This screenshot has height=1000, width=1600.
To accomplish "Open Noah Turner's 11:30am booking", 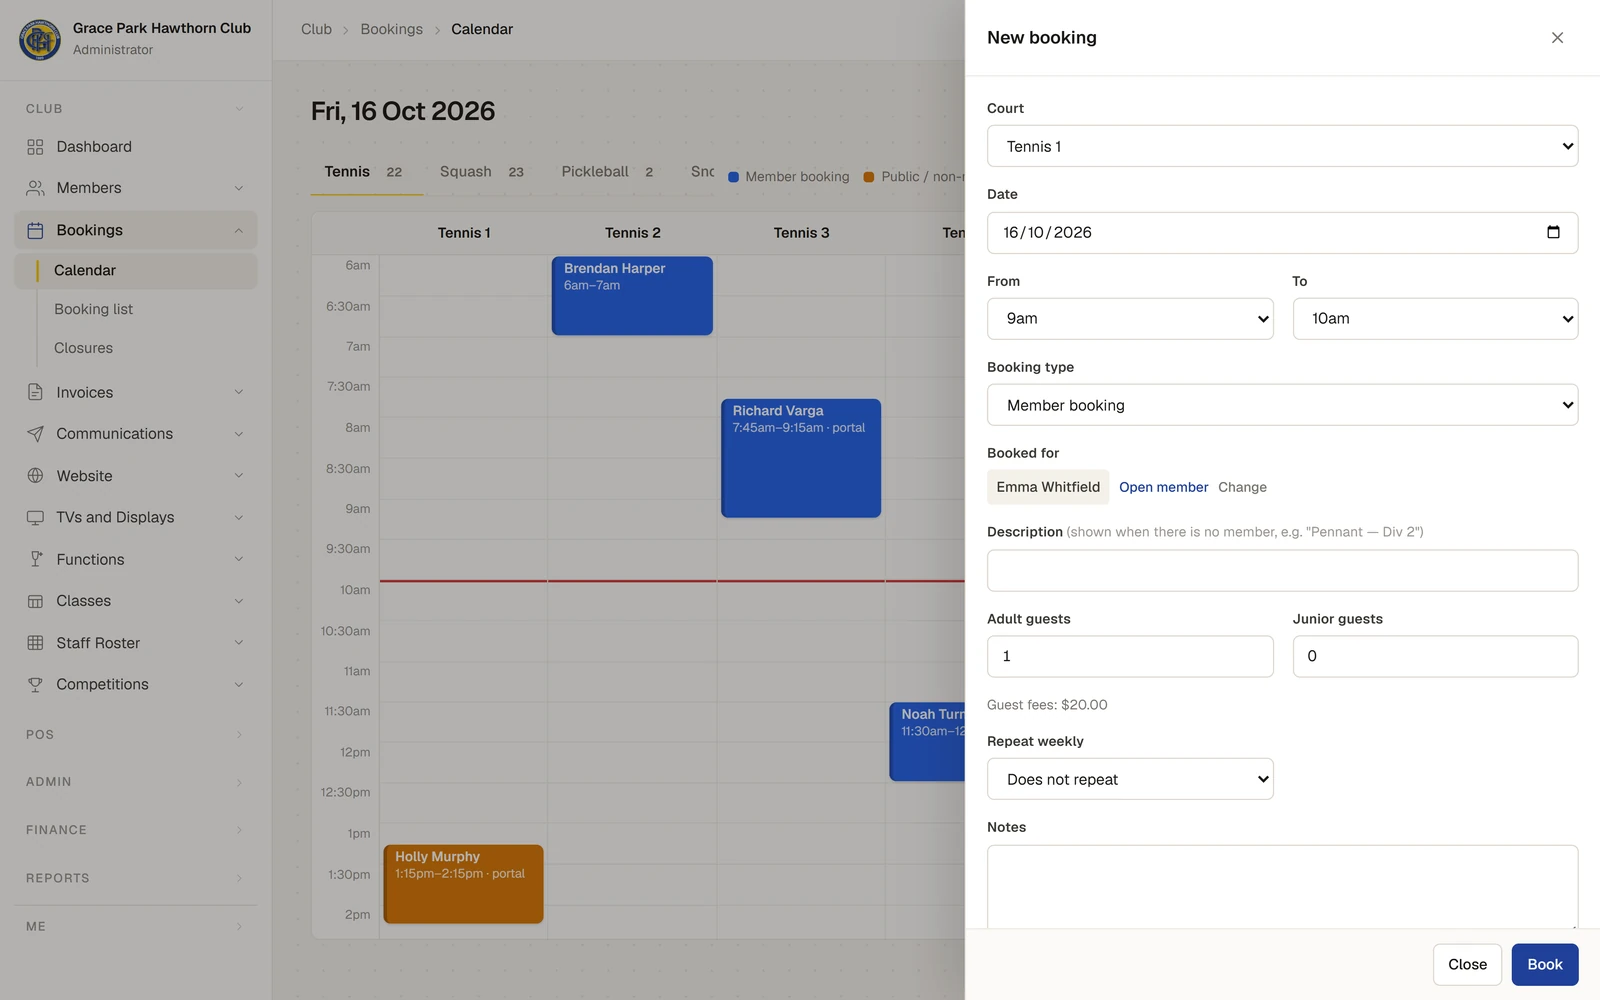I will pos(927,742).
